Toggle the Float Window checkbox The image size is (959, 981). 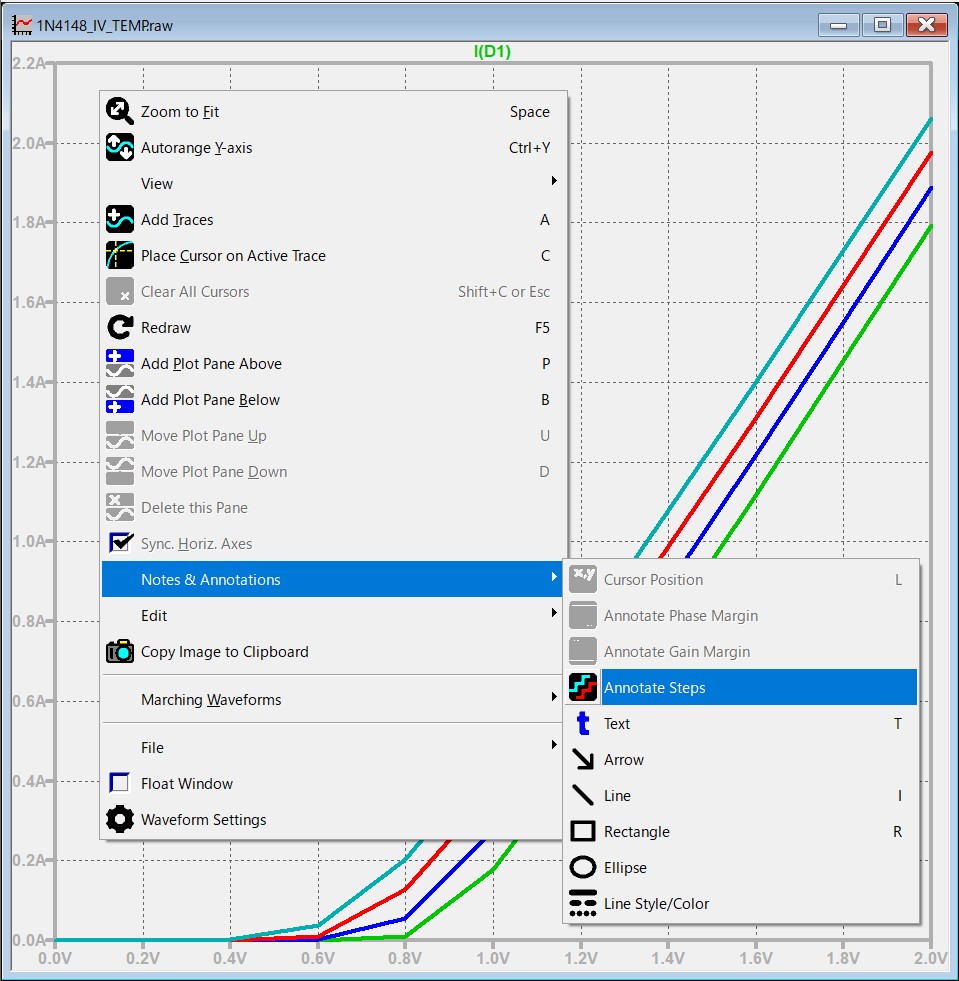point(120,784)
